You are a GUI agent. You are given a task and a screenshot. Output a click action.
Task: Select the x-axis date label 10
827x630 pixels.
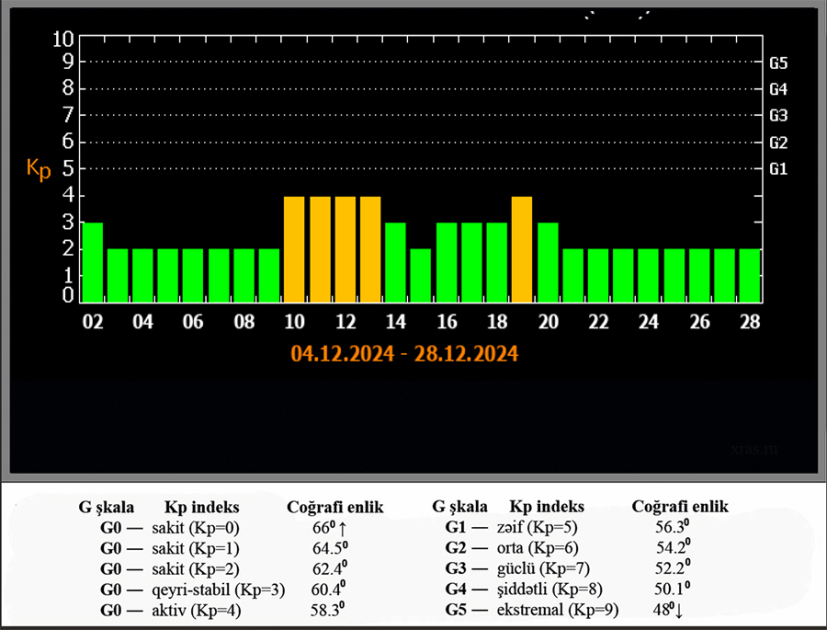[294, 321]
